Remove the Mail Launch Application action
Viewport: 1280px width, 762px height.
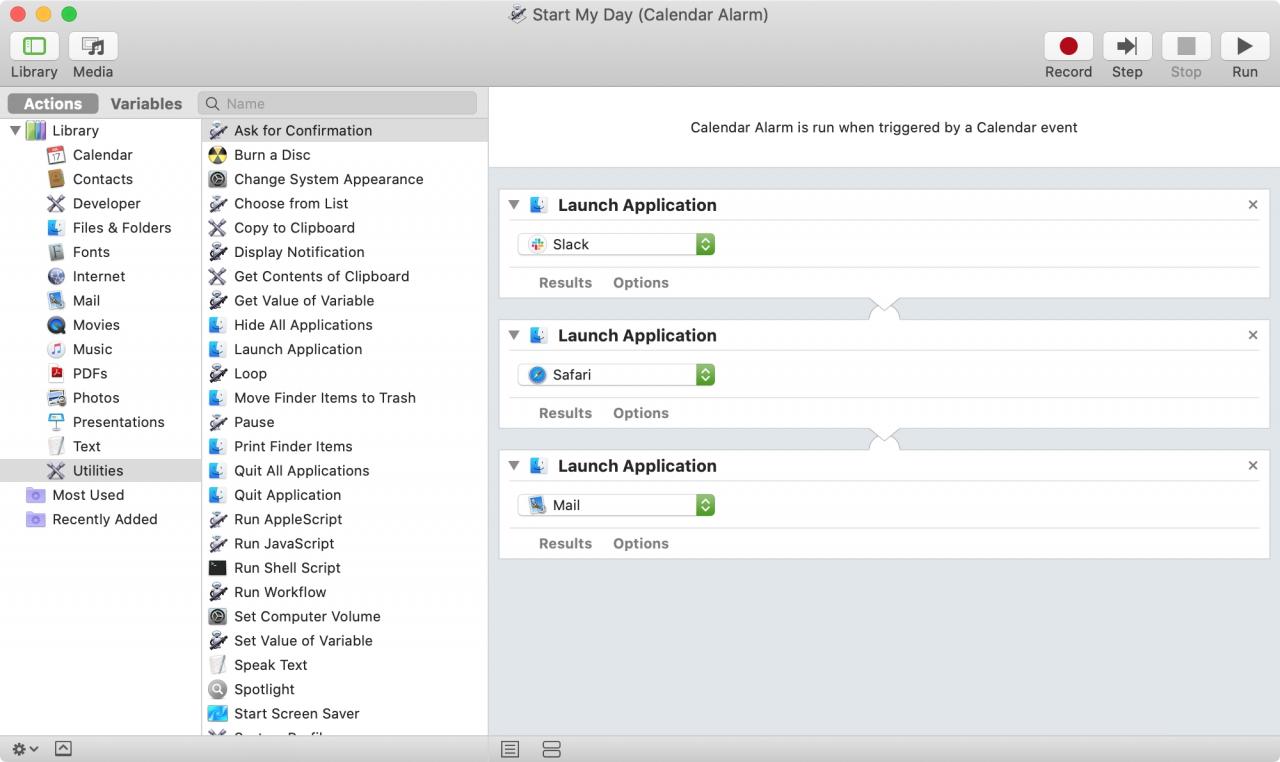(x=1253, y=466)
